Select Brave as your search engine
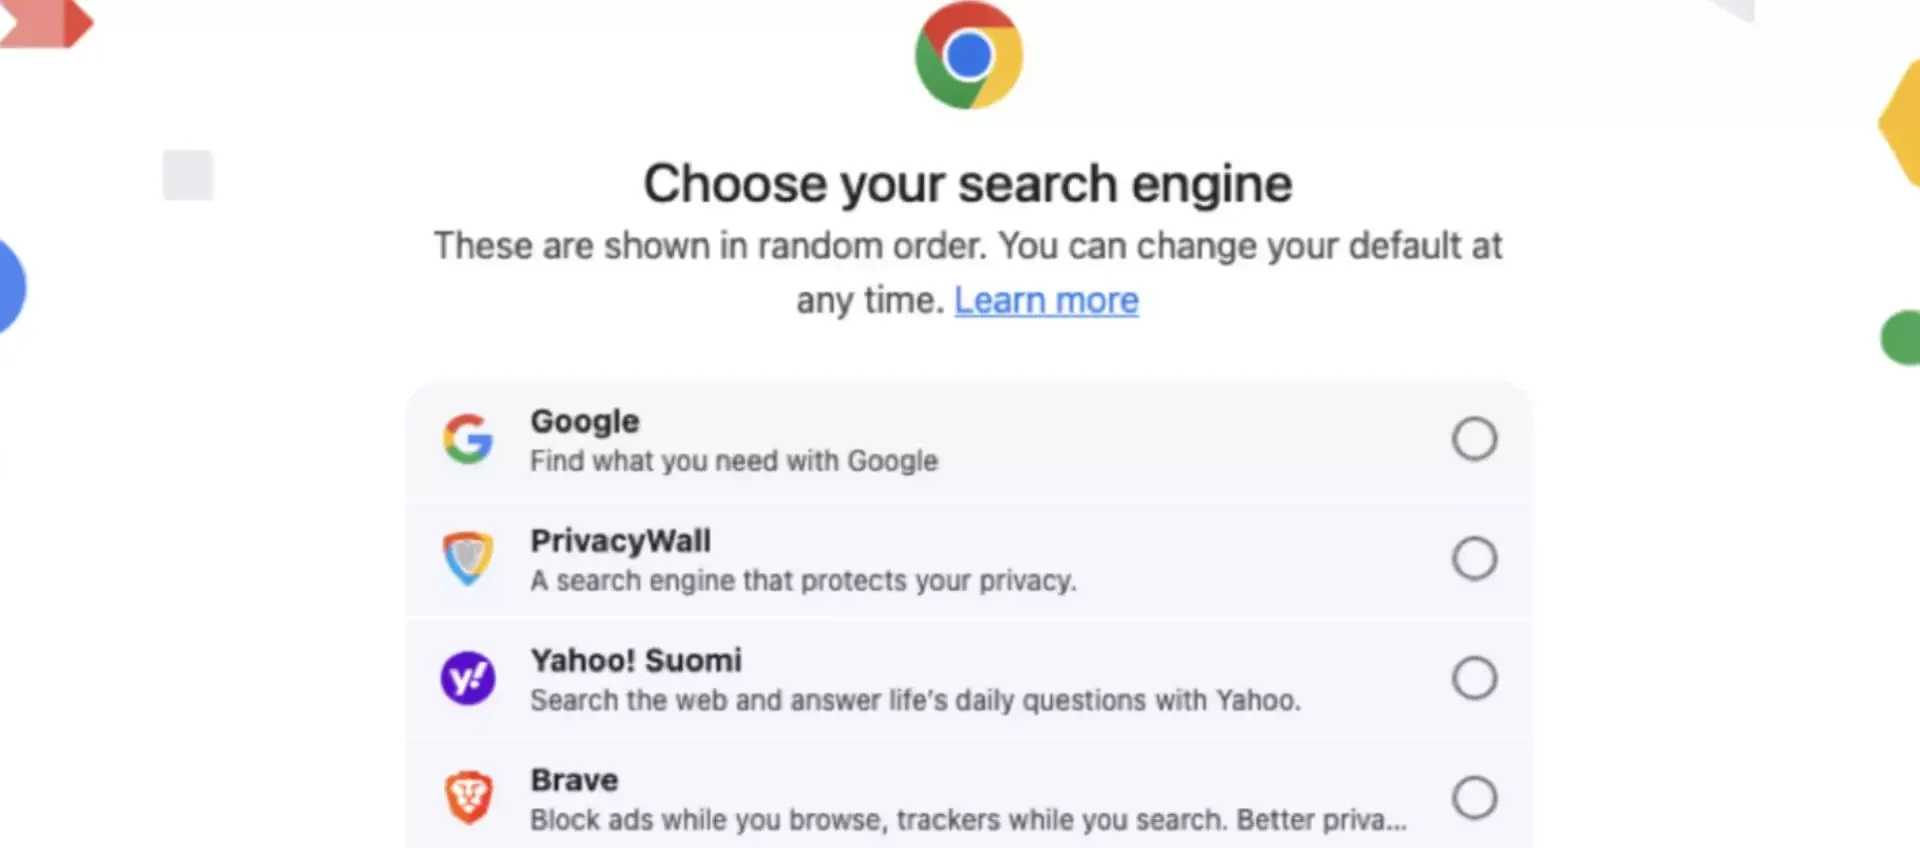Image resolution: width=1920 pixels, height=848 pixels. click(1475, 796)
